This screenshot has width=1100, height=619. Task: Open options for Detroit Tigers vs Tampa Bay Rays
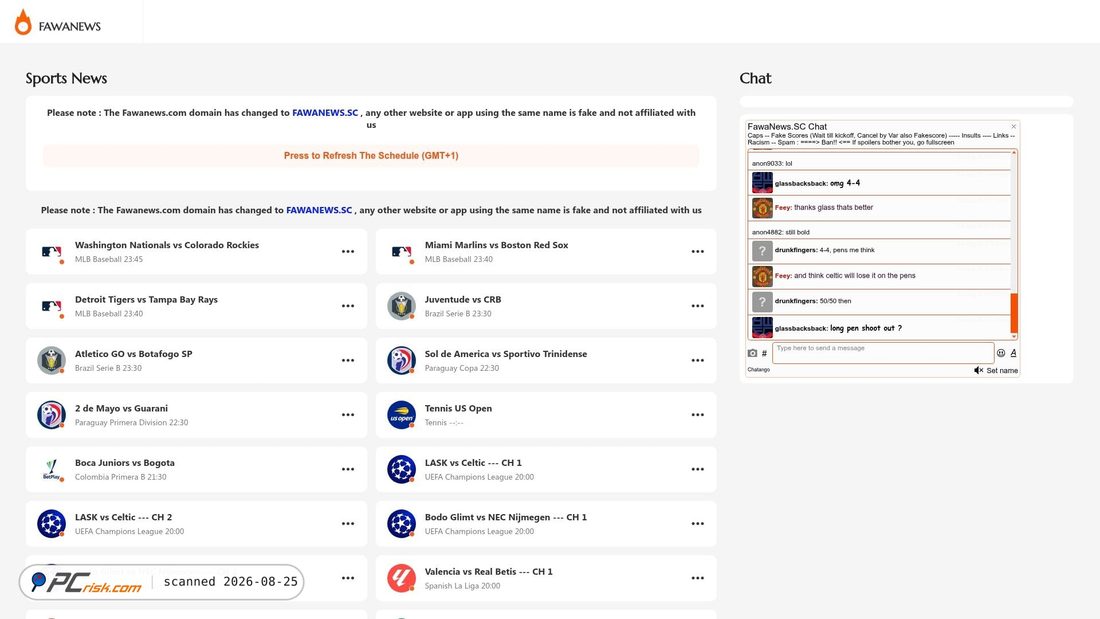pos(348,306)
